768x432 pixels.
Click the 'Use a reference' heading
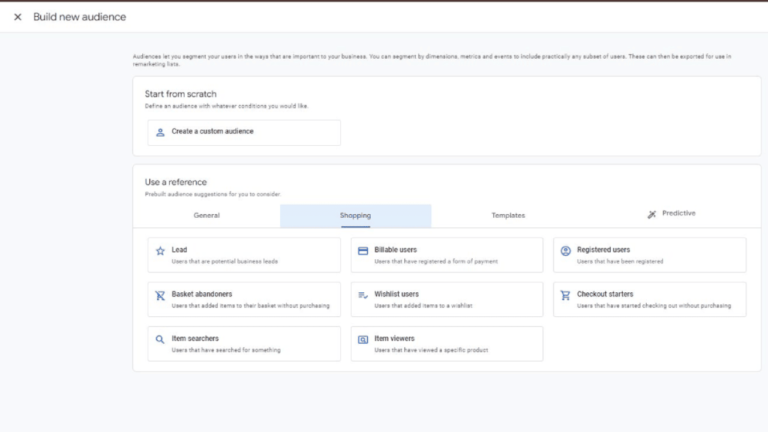176,182
